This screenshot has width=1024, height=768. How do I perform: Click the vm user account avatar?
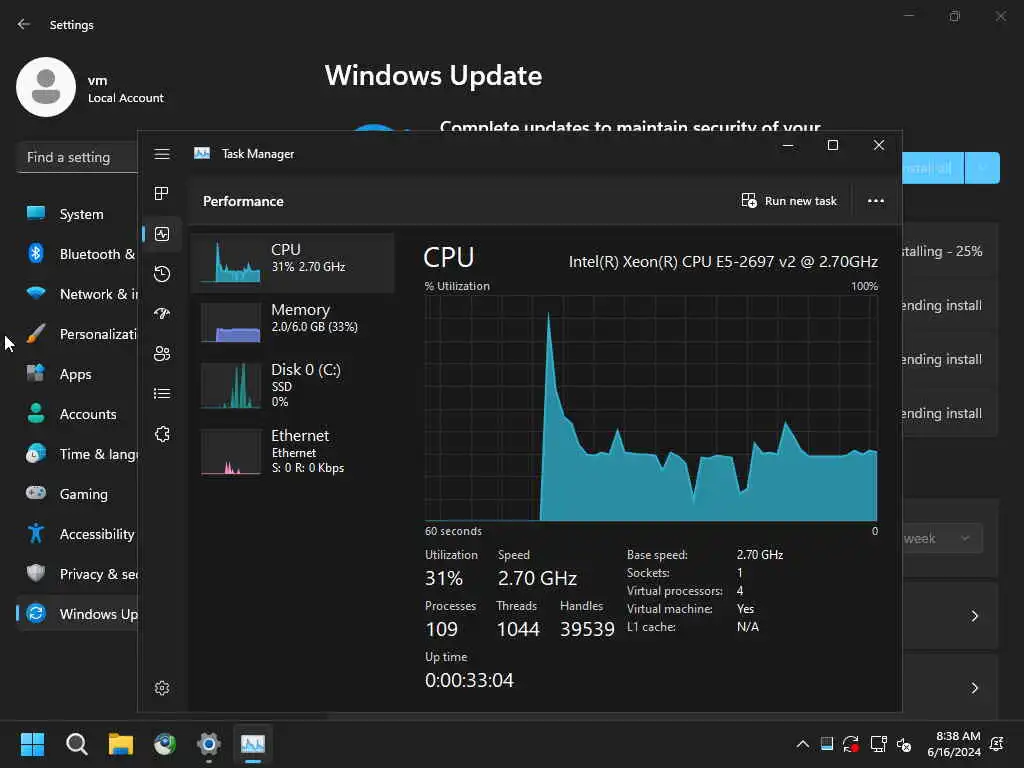tap(46, 87)
